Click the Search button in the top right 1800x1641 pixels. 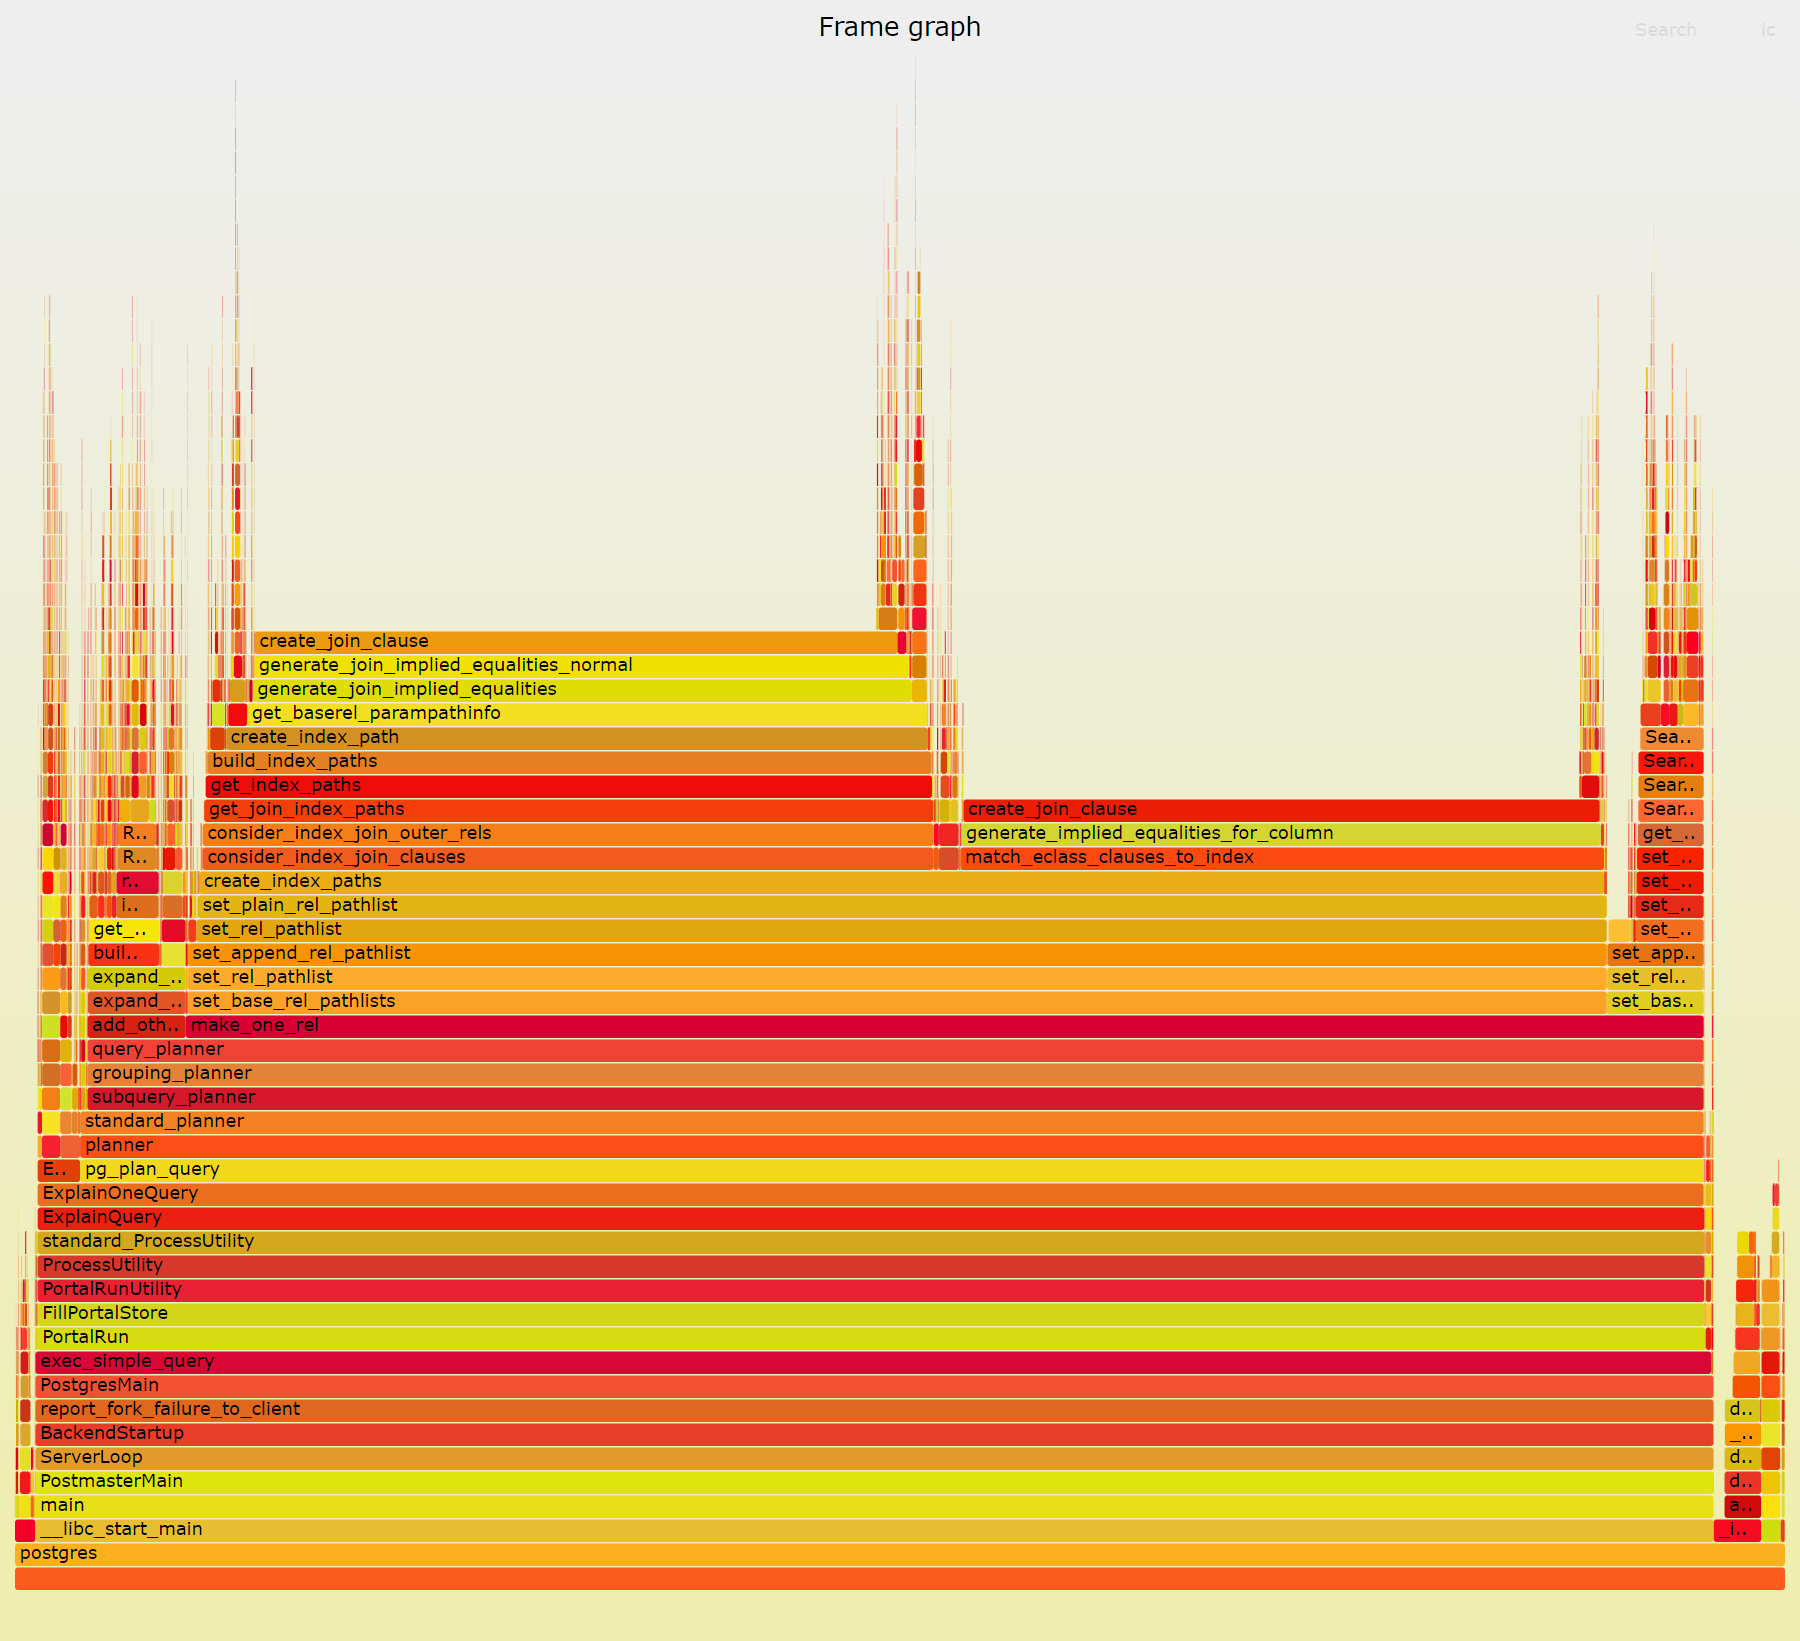tap(1665, 30)
